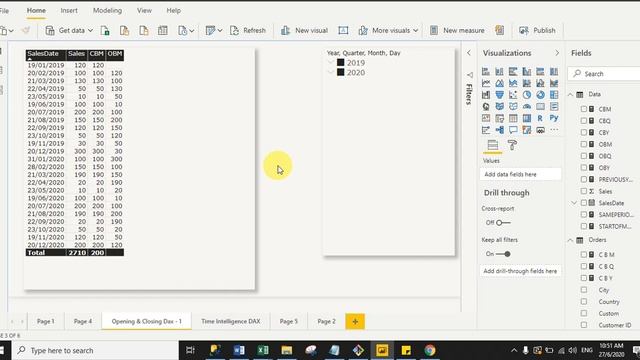Screen dimensions: 640x360
Task: Tick the OBQ field checkbox
Action: pyautogui.click(x=584, y=156)
